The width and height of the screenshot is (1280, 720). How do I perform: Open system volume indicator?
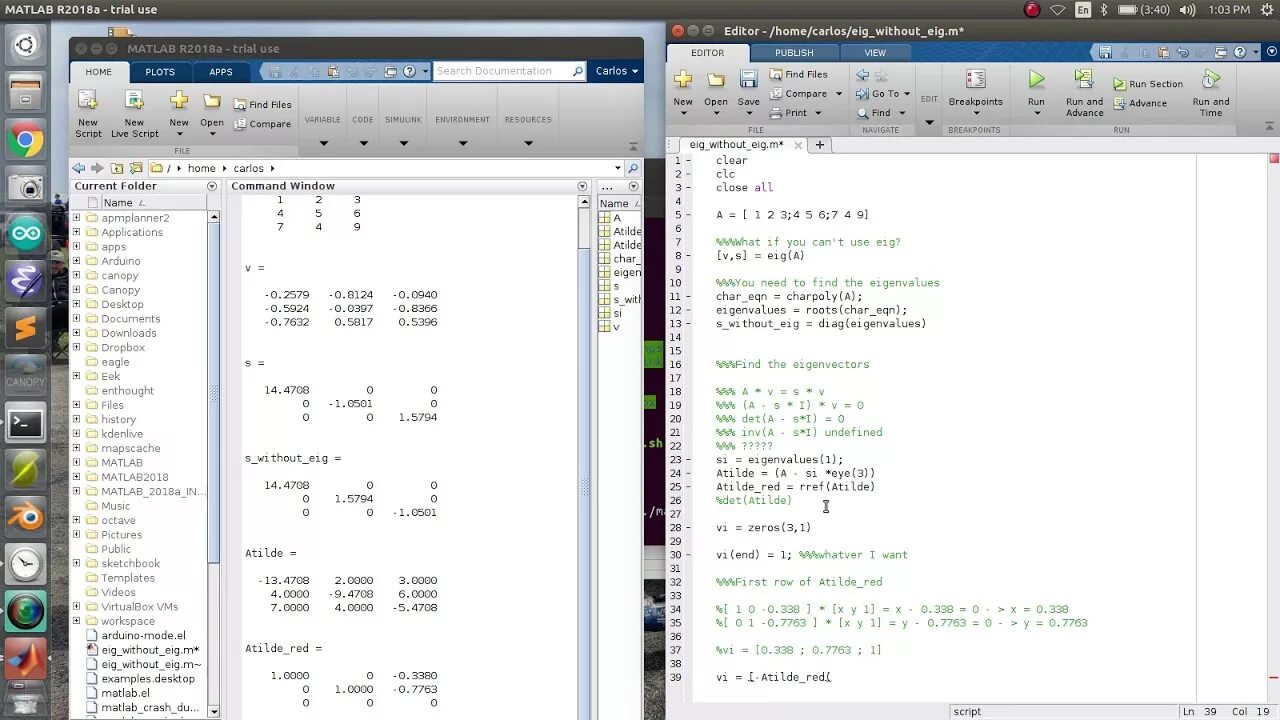tap(1187, 10)
